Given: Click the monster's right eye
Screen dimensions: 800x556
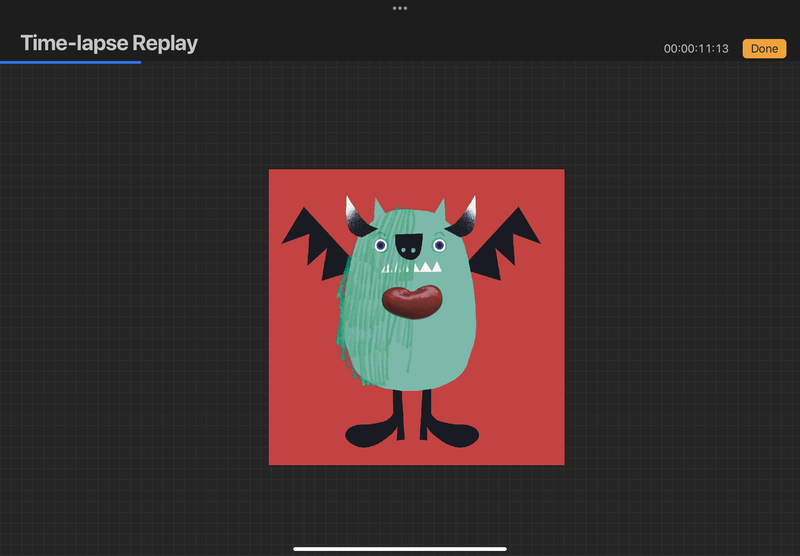Looking at the screenshot, I should (x=438, y=244).
